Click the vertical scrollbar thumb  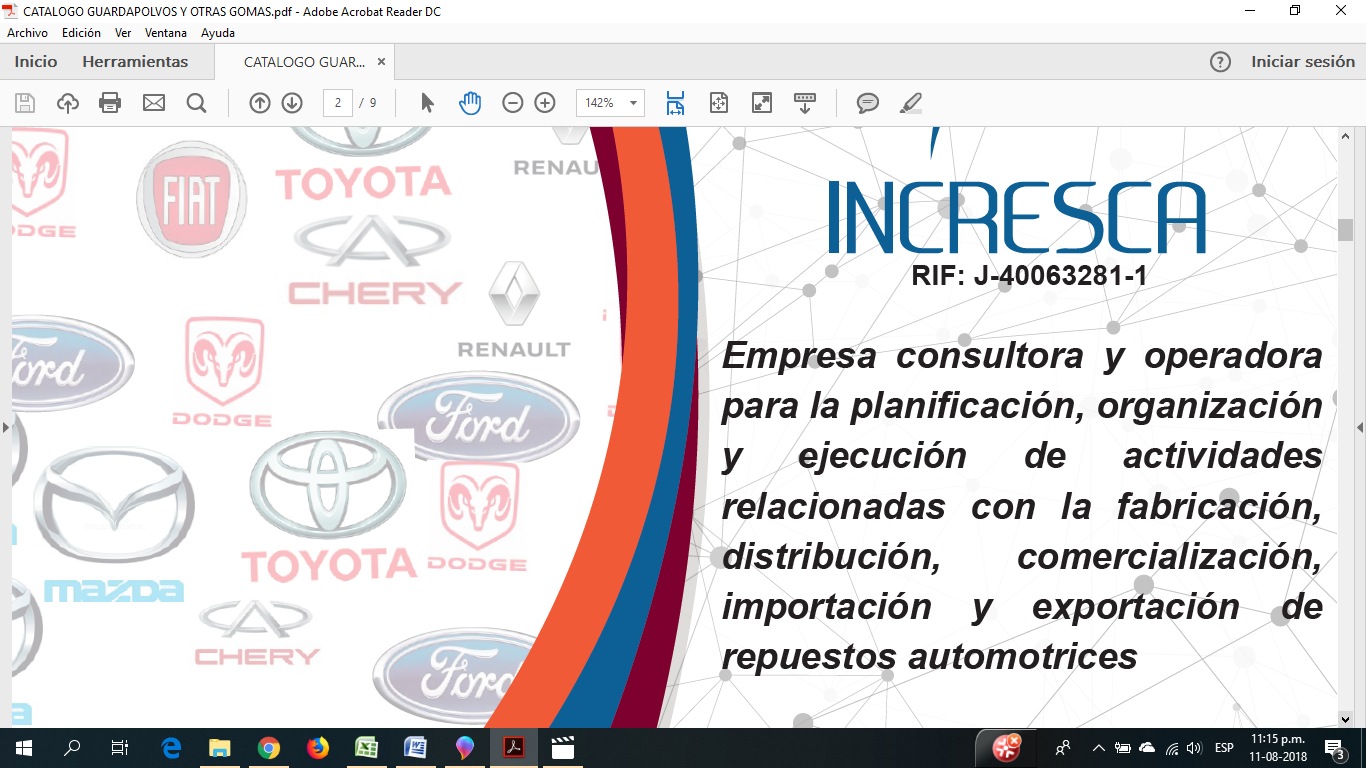[x=1346, y=230]
